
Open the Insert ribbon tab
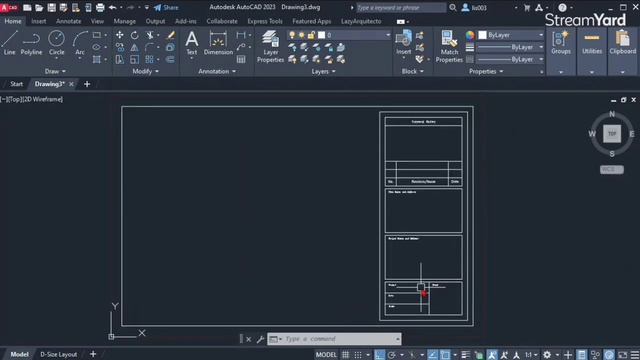[39, 21]
